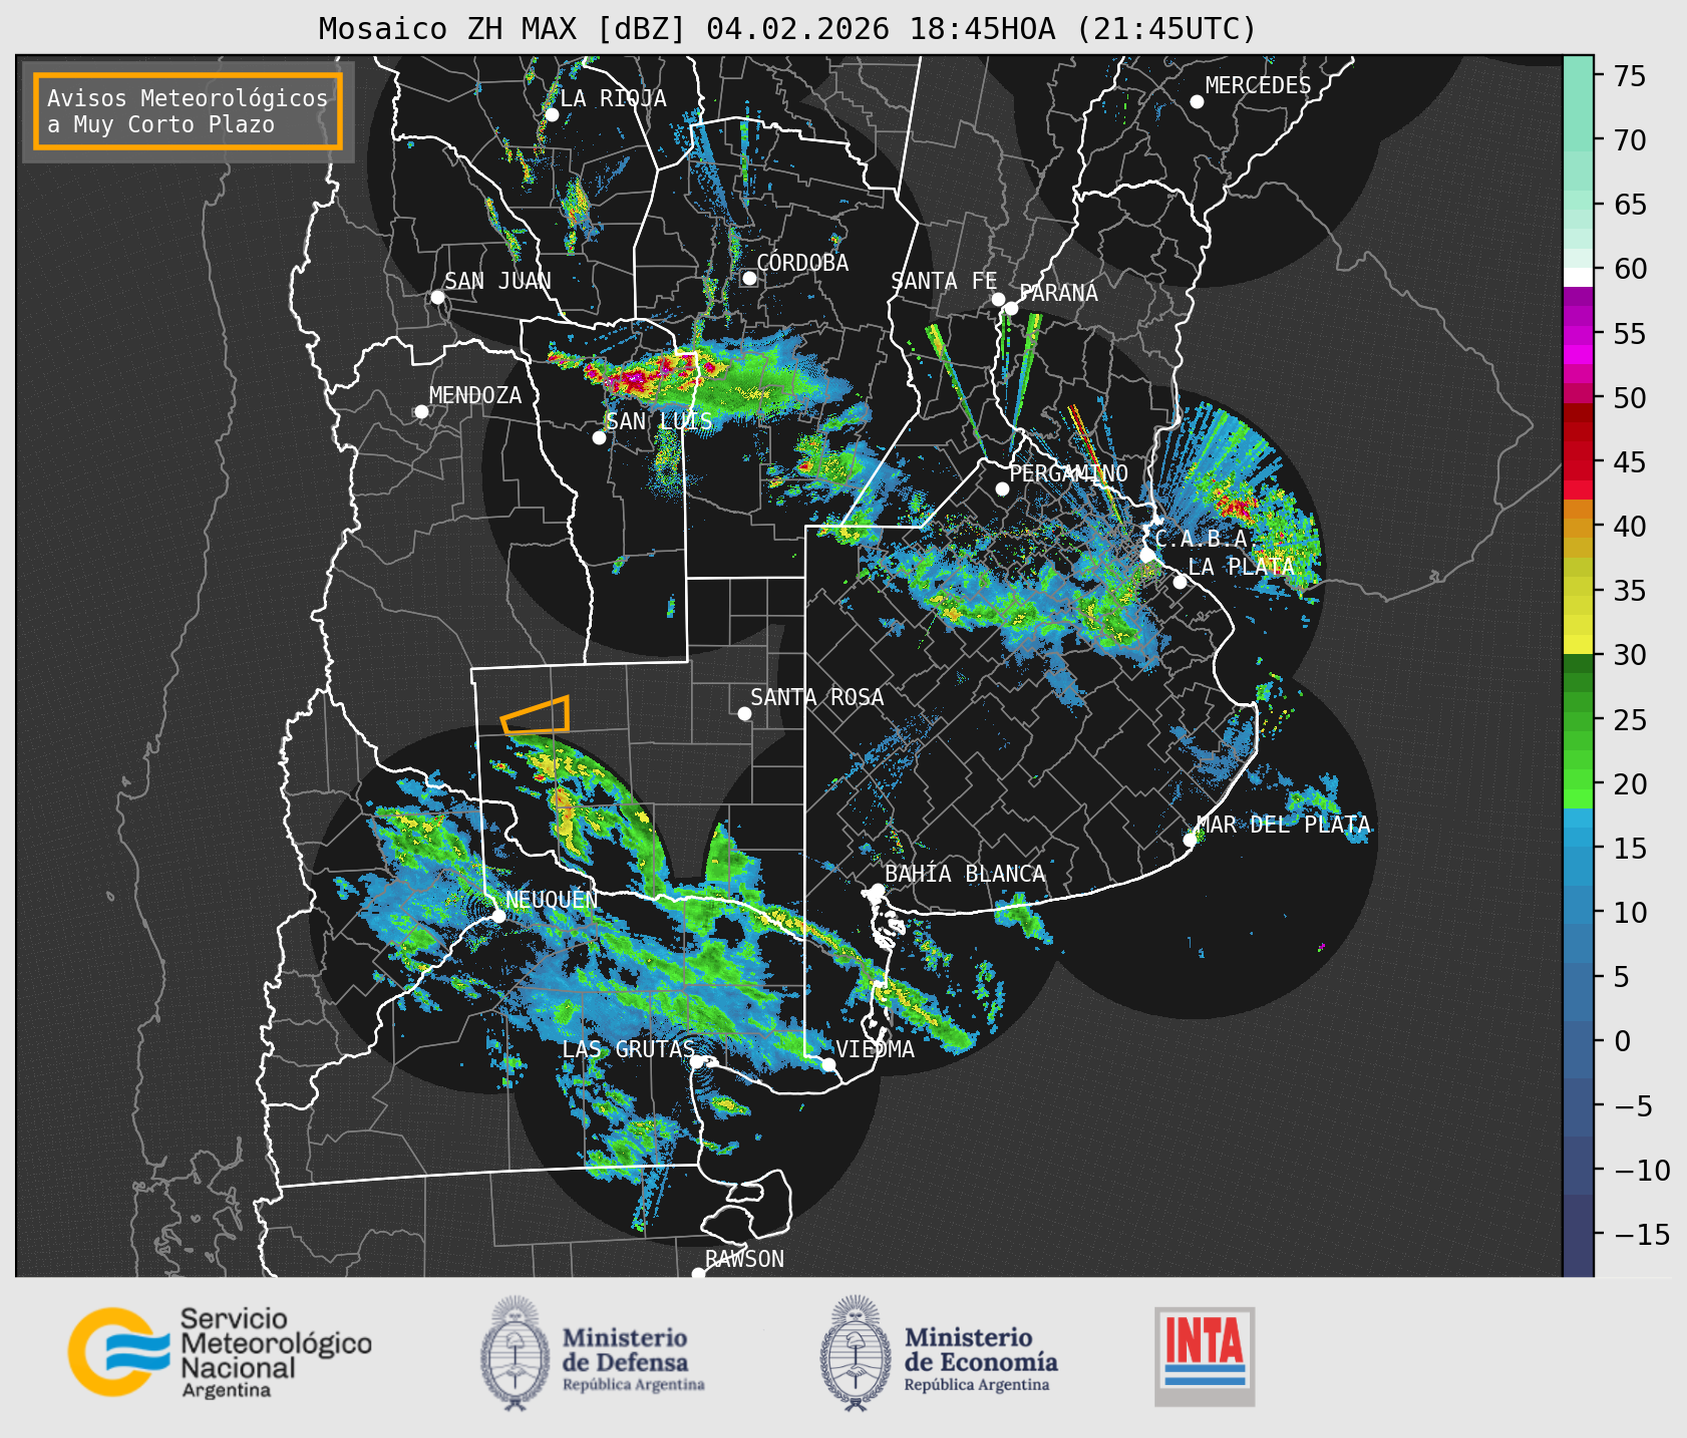Image resolution: width=1687 pixels, height=1438 pixels.
Task: Click the blue 10 dBZ color on the scale
Action: pyautogui.click(x=1578, y=912)
